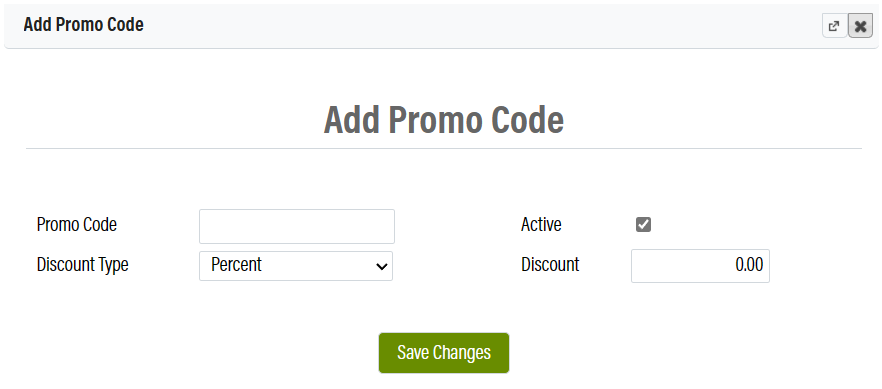
Task: Click the Discount Type label
Action: pyautogui.click(x=83, y=264)
